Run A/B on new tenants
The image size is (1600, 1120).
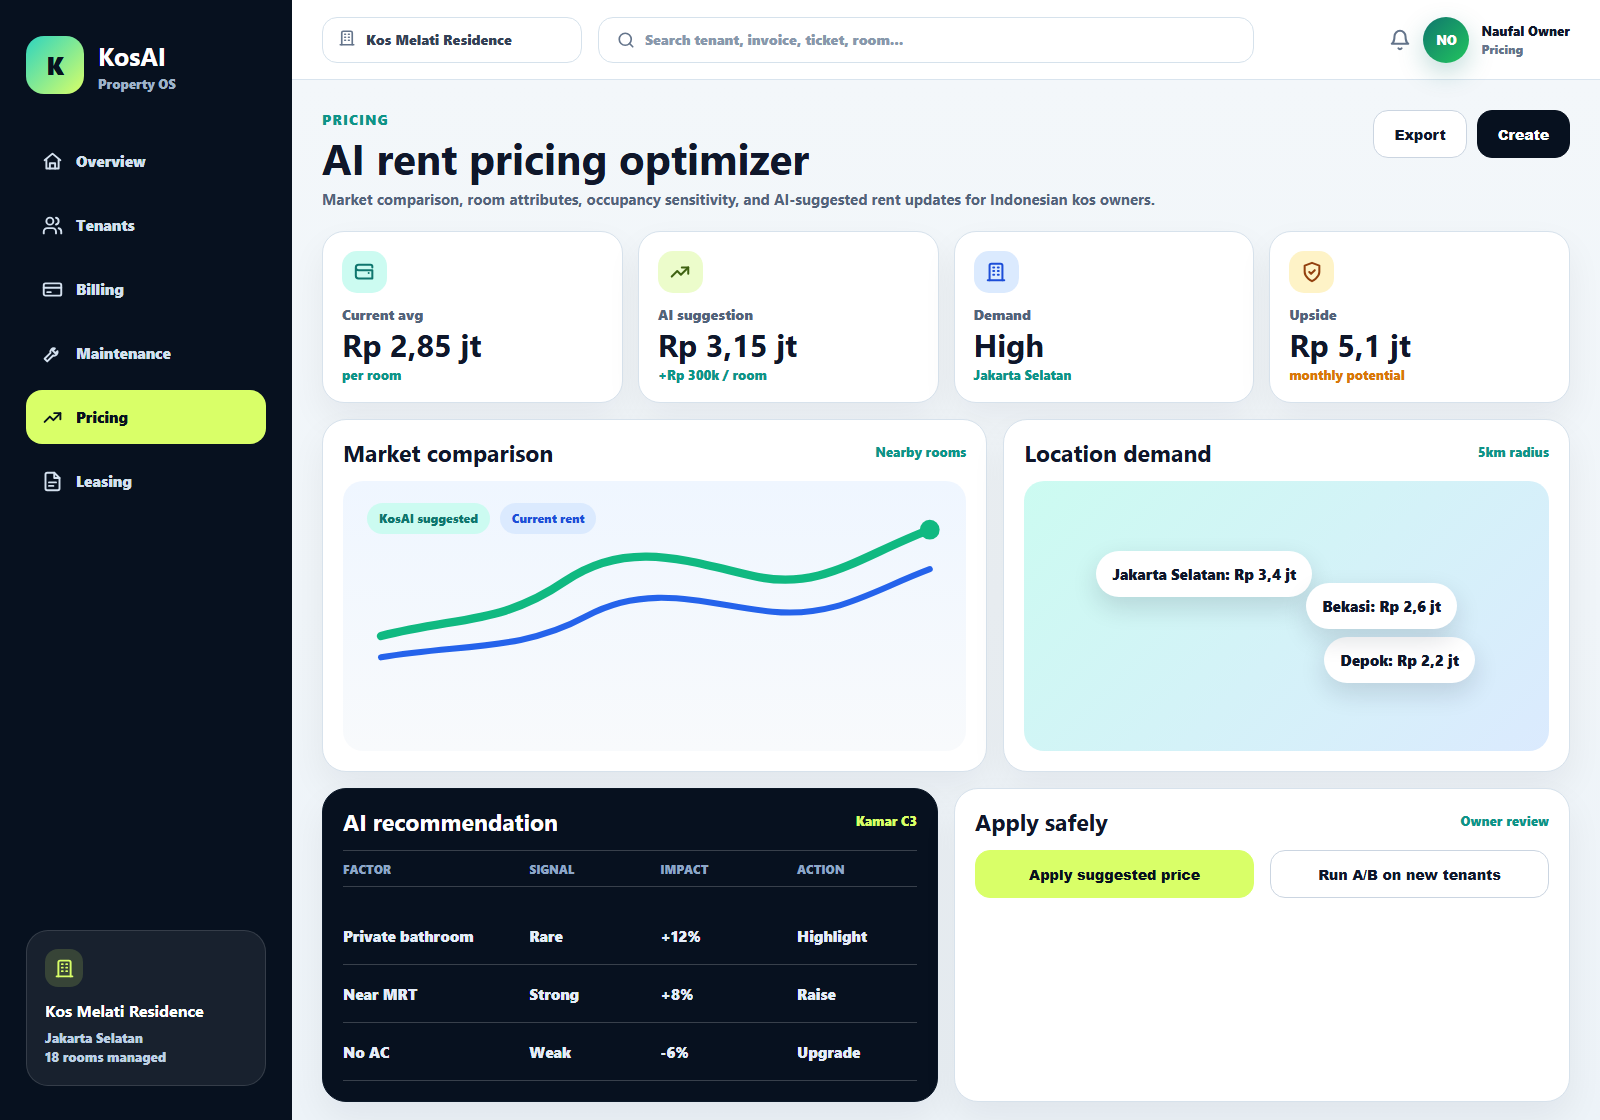[x=1409, y=874]
